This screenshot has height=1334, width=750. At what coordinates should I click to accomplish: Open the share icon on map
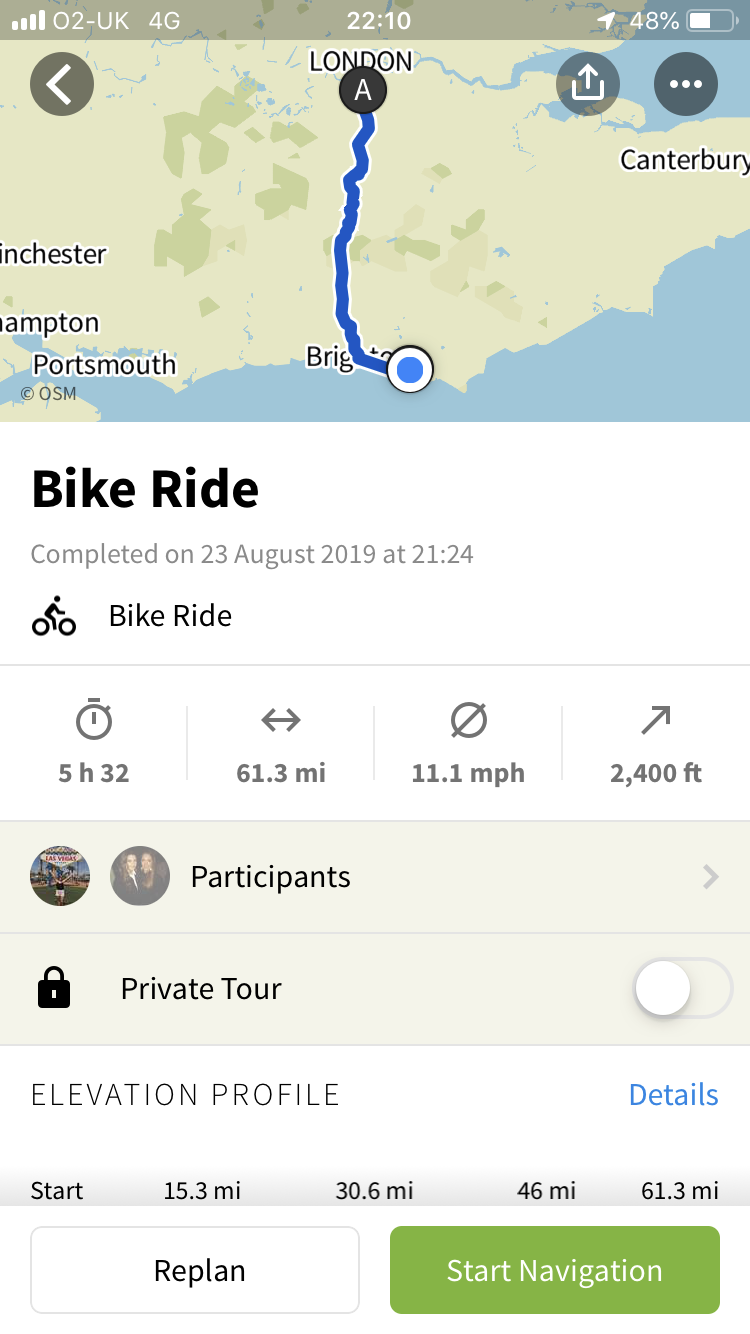[588, 84]
